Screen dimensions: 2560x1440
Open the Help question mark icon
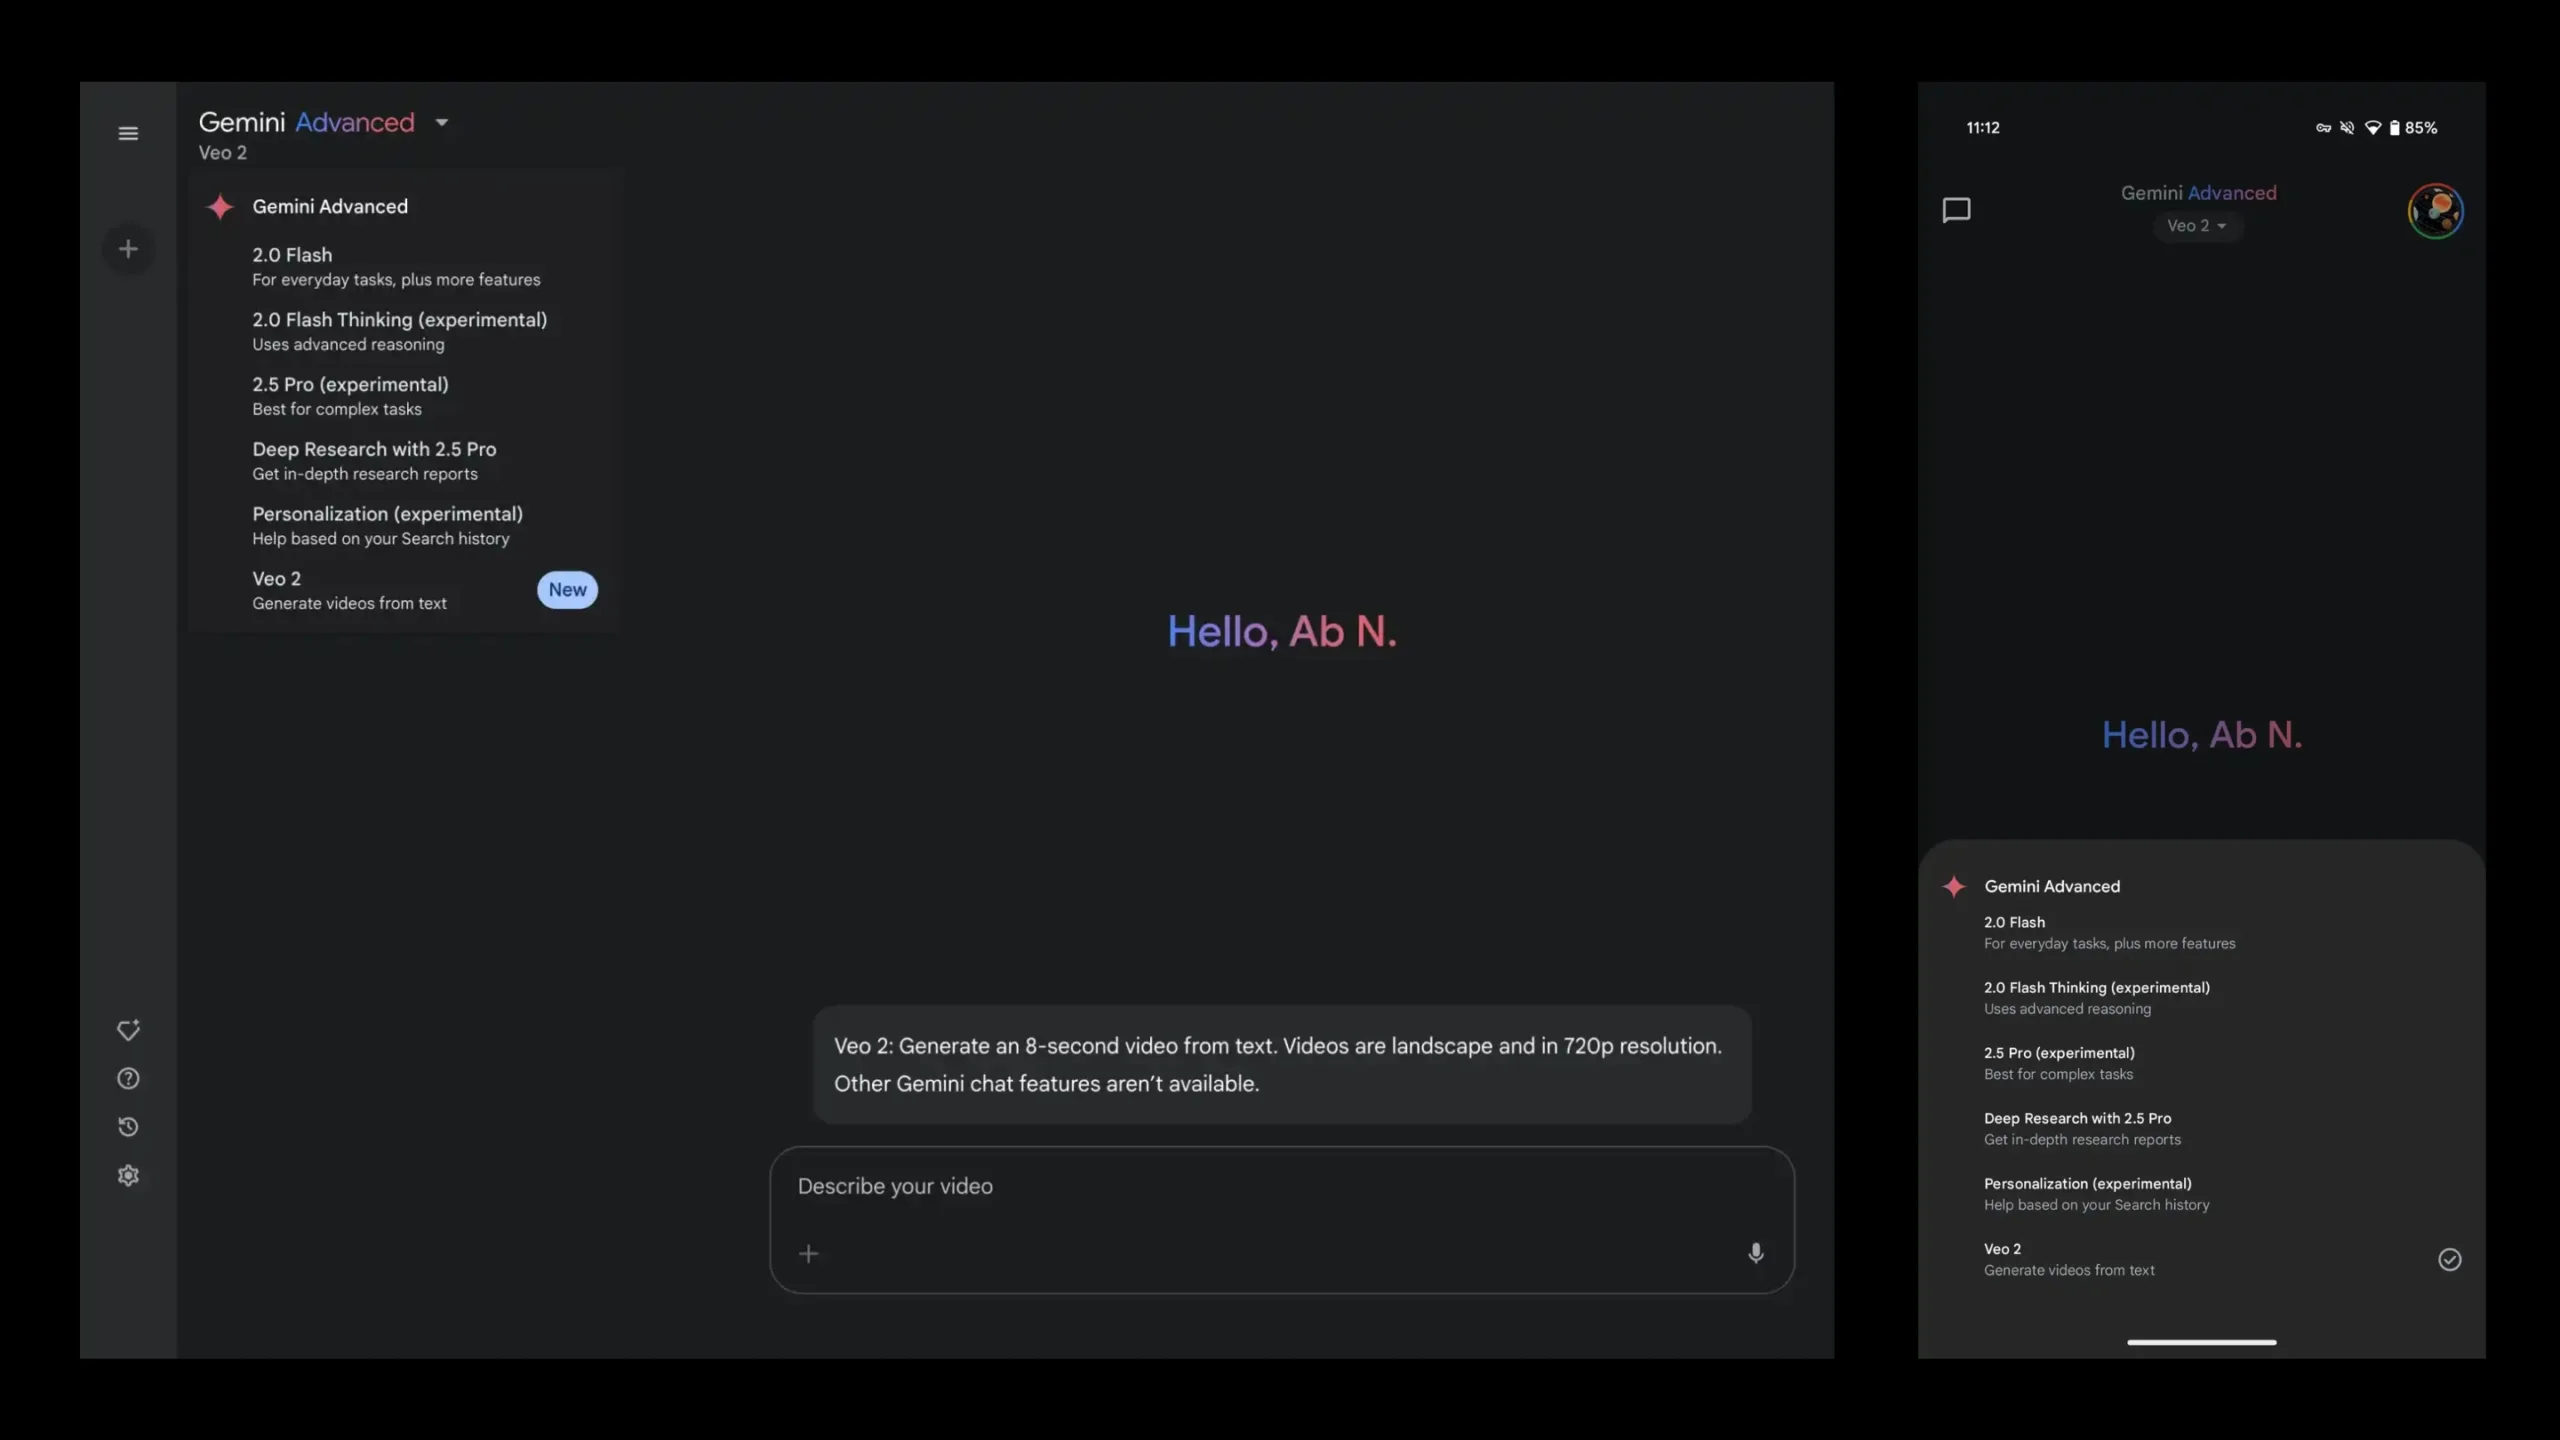point(128,1078)
